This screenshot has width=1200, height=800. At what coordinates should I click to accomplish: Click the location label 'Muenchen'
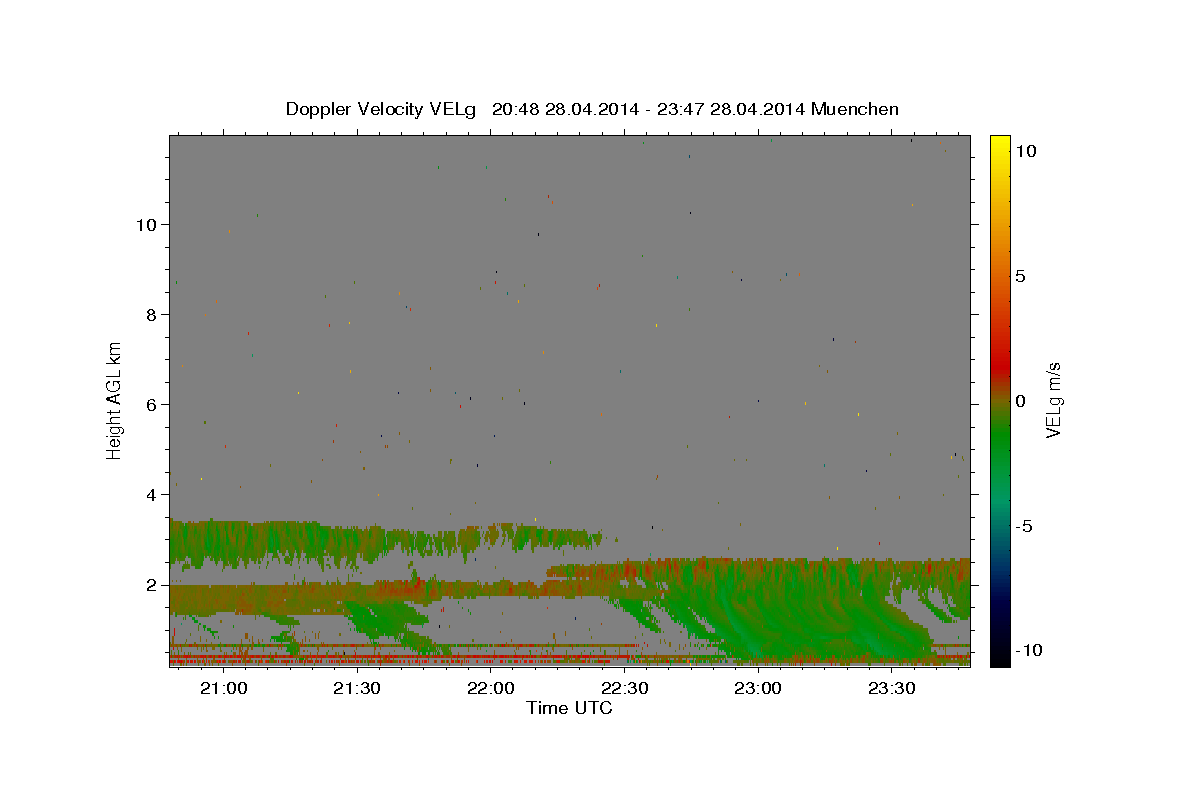click(x=855, y=109)
